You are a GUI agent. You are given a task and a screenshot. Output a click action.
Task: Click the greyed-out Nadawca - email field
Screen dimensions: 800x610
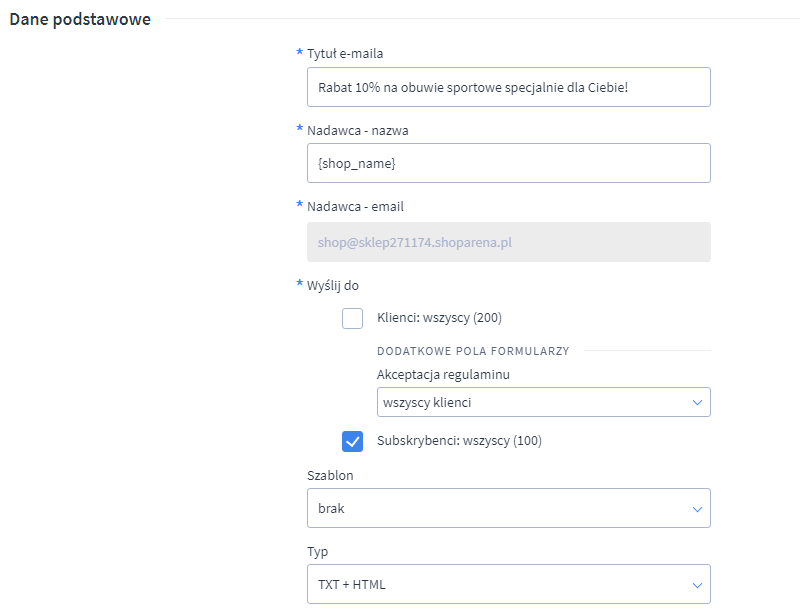pos(508,242)
